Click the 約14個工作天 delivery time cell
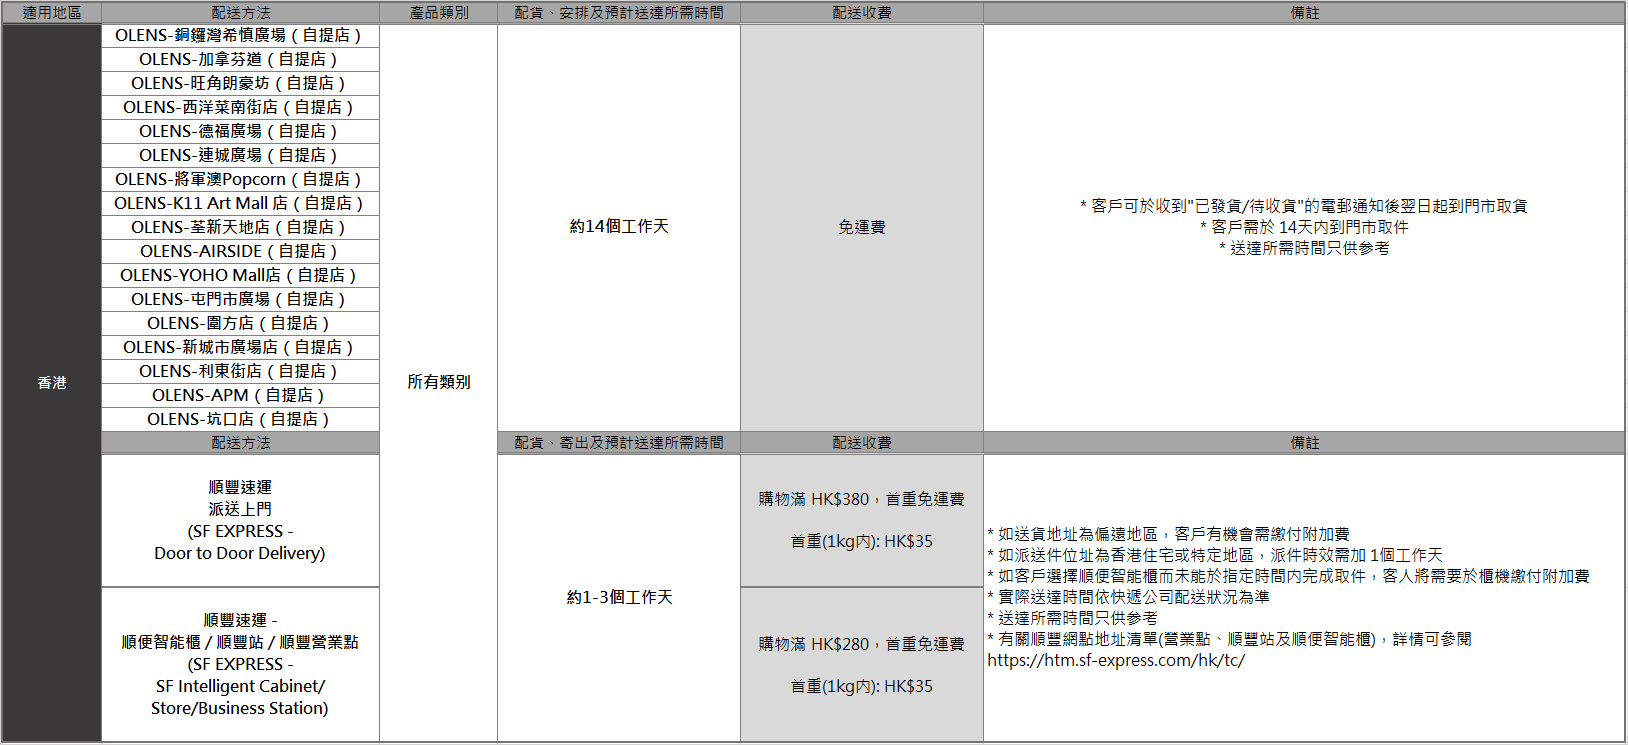The image size is (1628, 745). click(619, 227)
